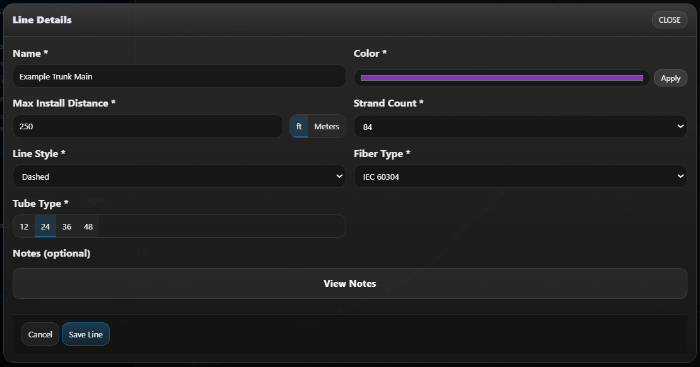Select tube type 48
Image resolution: width=700 pixels, height=367 pixels.
click(x=88, y=226)
